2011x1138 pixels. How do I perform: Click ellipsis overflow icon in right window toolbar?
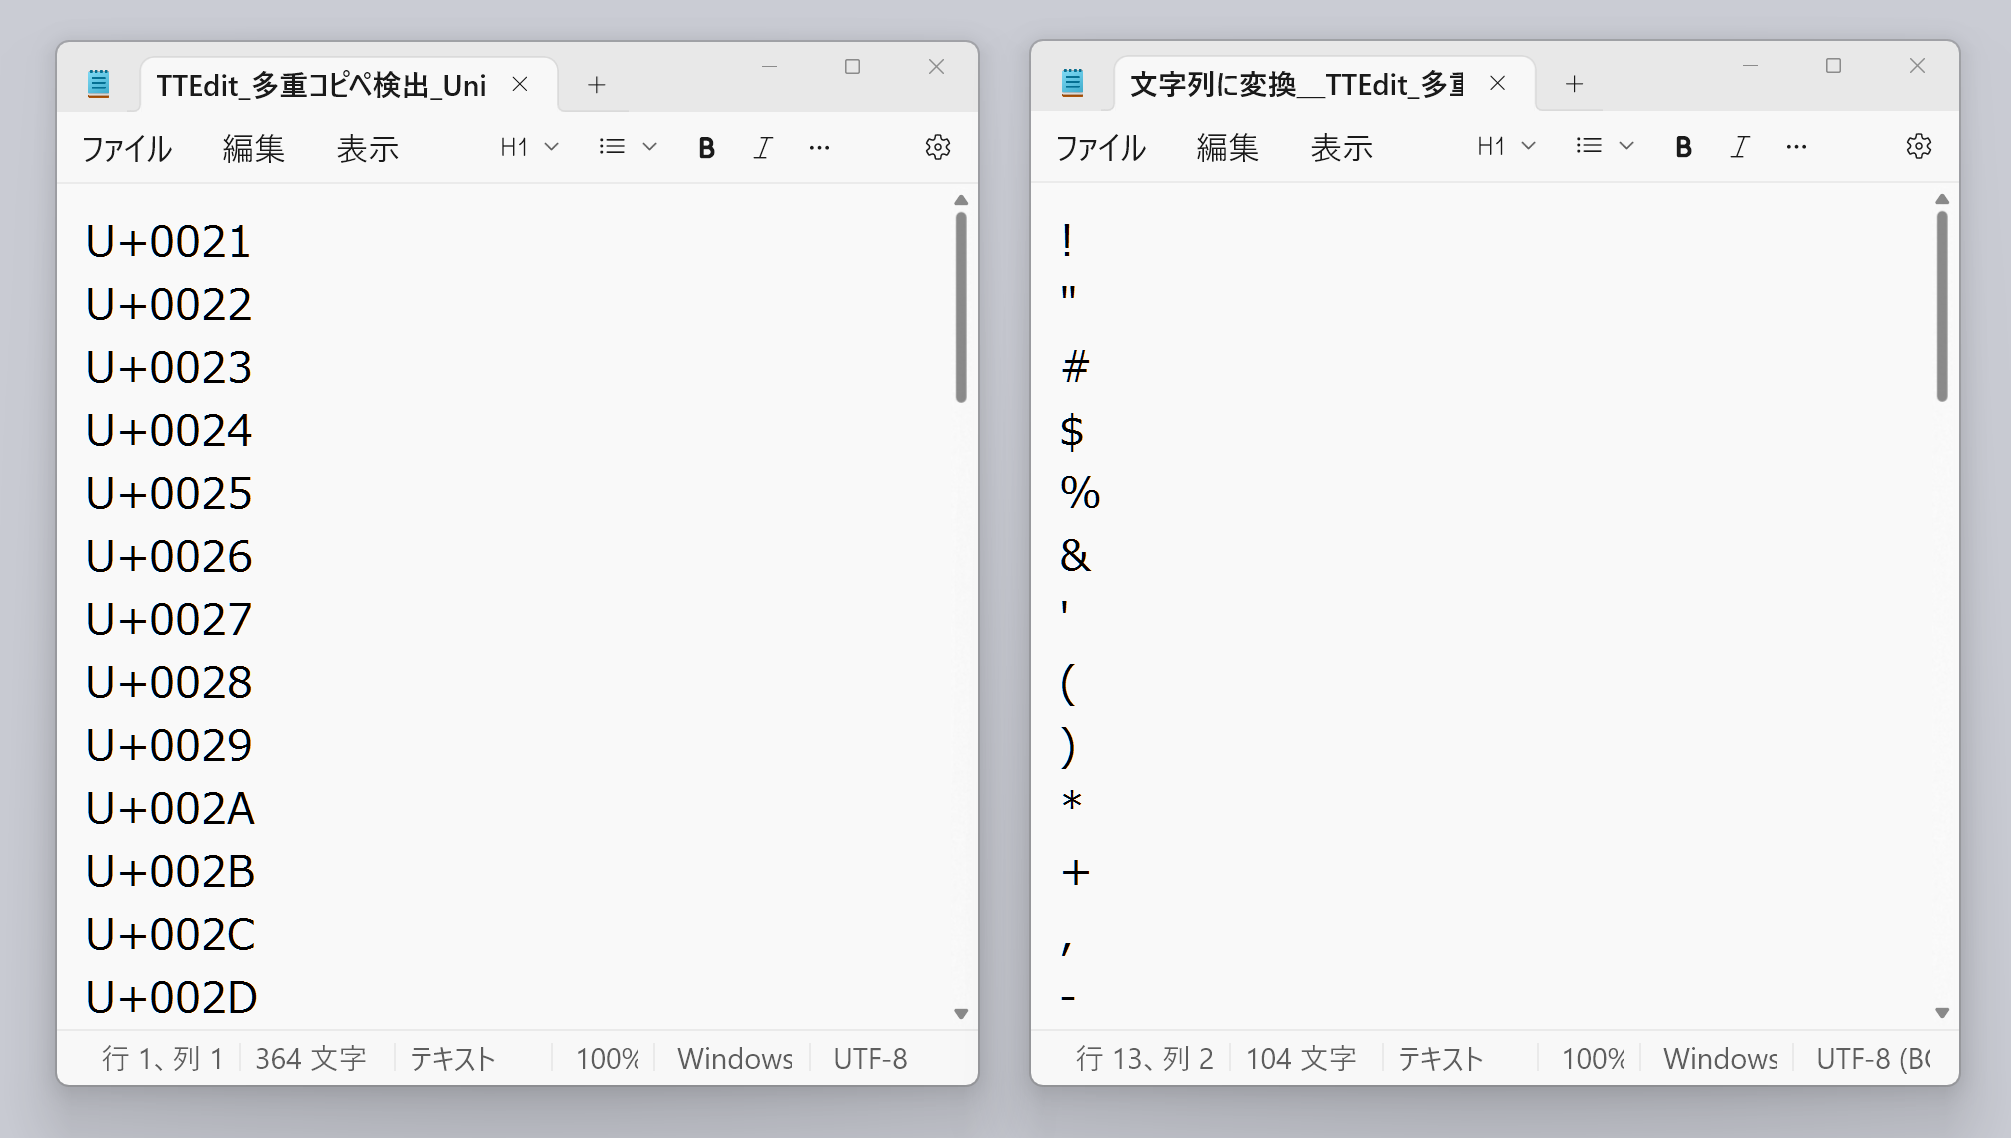tap(1796, 147)
